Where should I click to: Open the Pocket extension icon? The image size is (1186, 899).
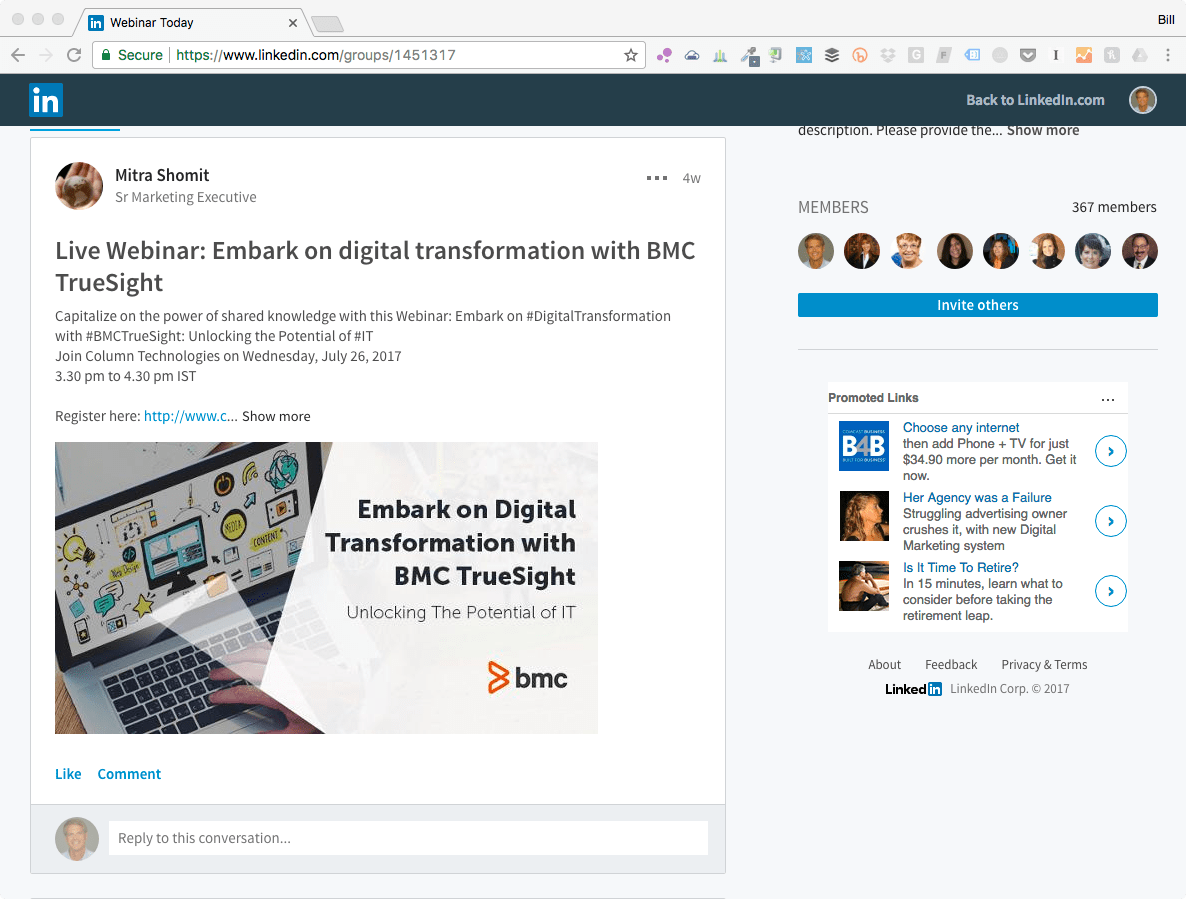1027,55
